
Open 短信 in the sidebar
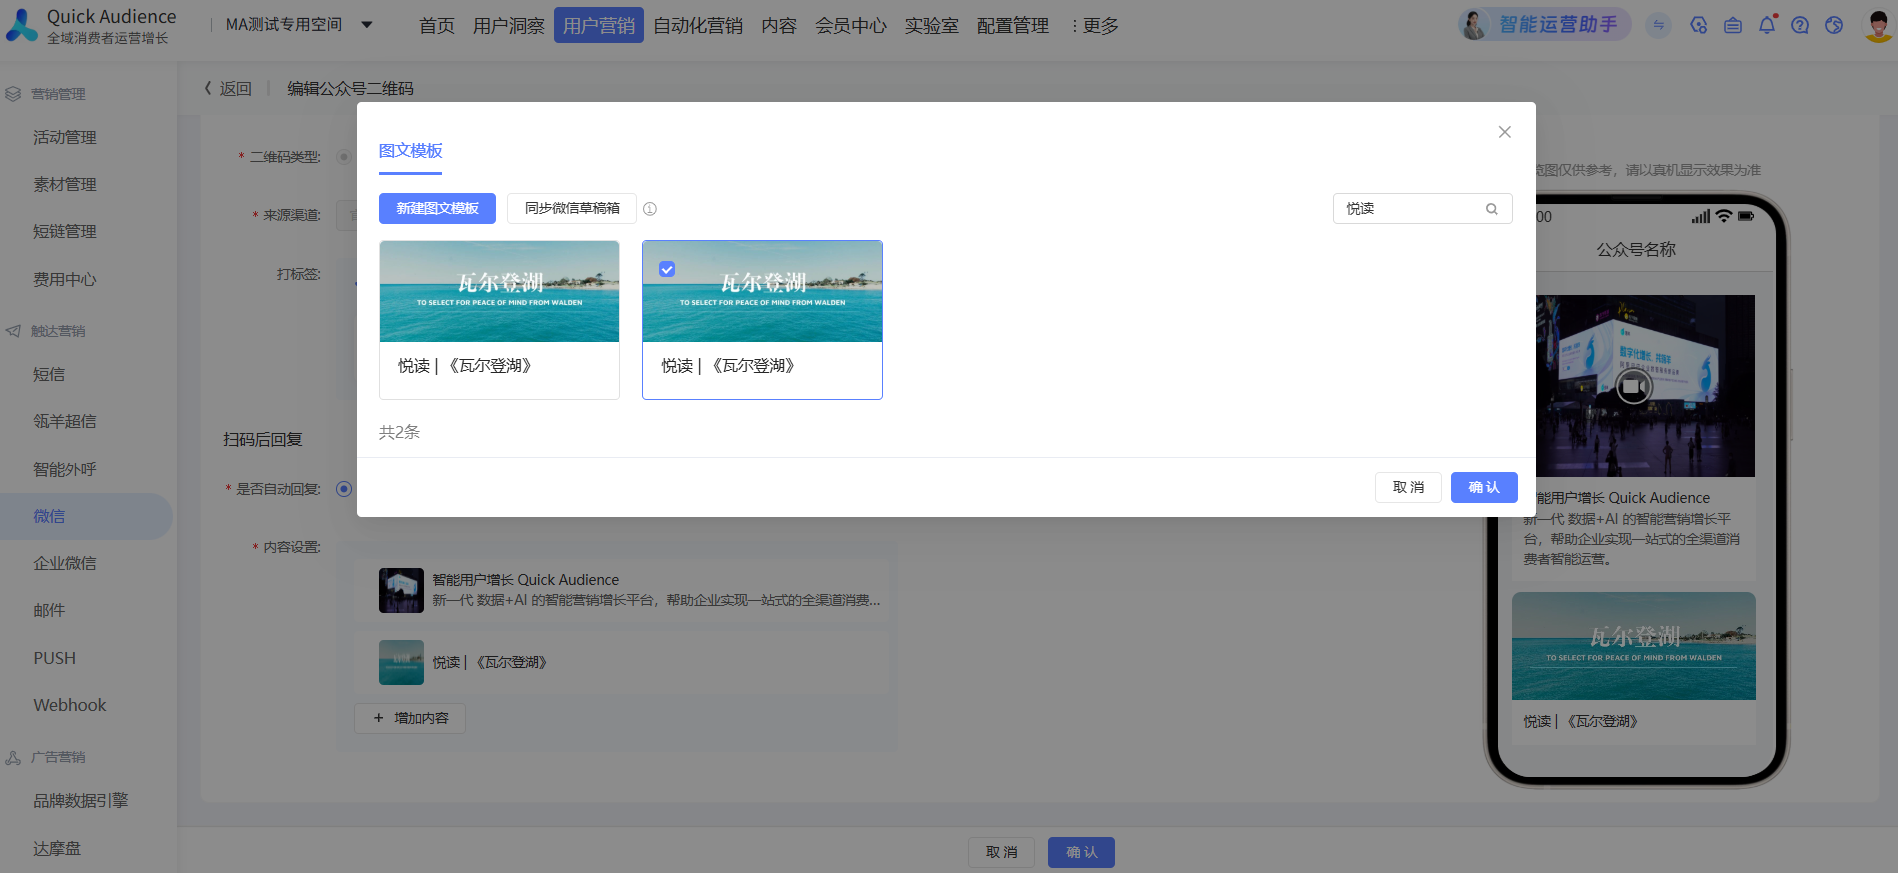(49, 374)
